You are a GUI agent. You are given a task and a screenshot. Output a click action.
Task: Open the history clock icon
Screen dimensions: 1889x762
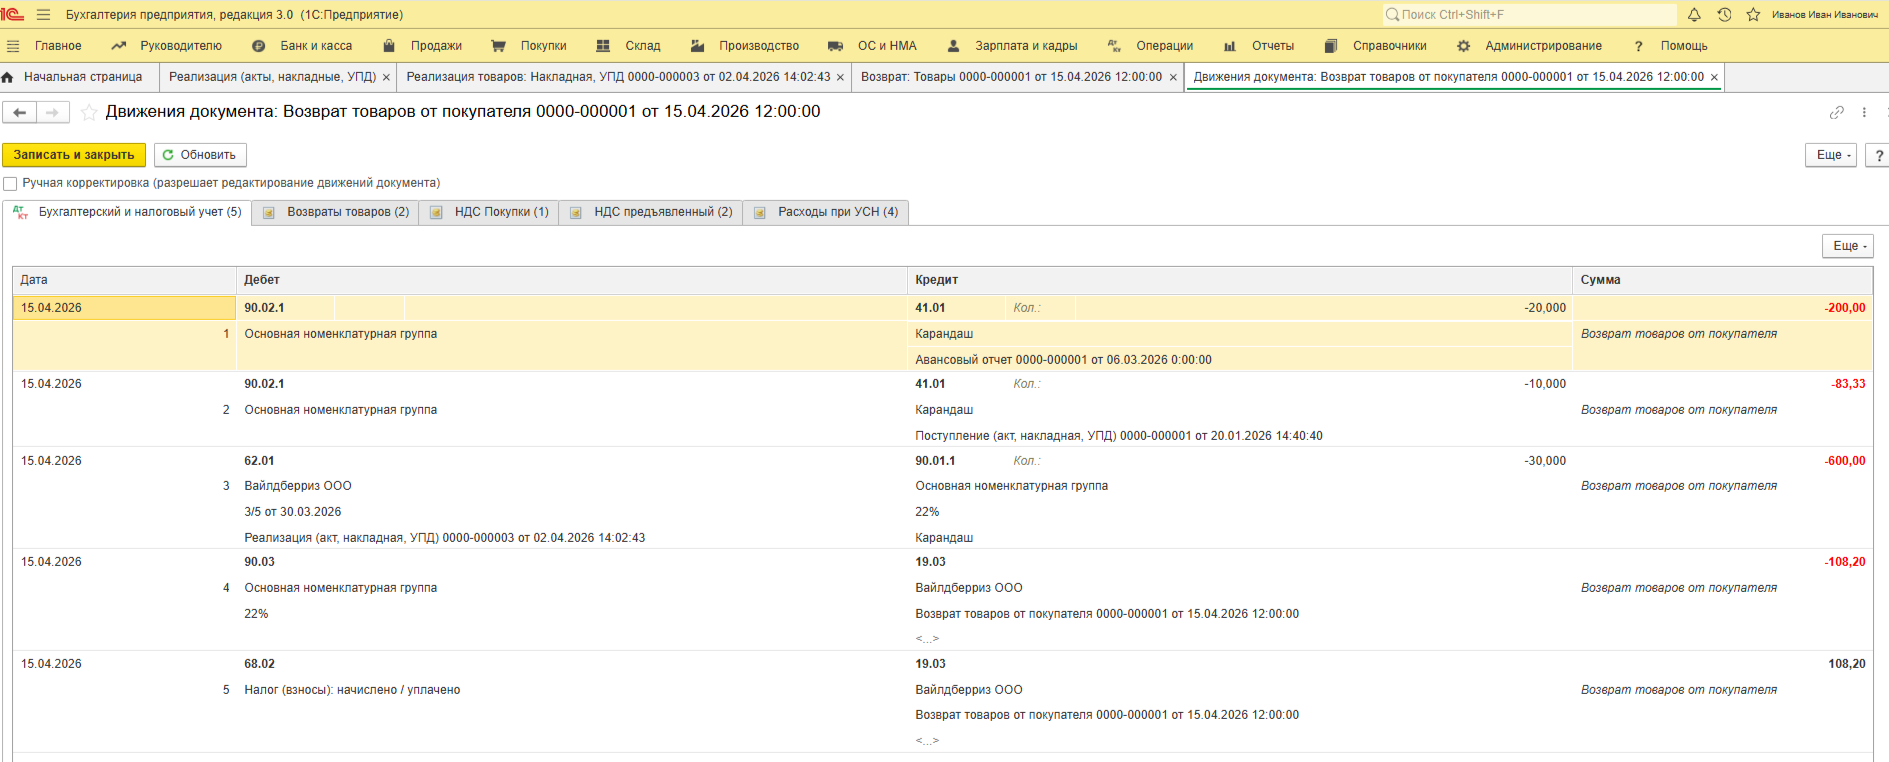click(x=1724, y=15)
